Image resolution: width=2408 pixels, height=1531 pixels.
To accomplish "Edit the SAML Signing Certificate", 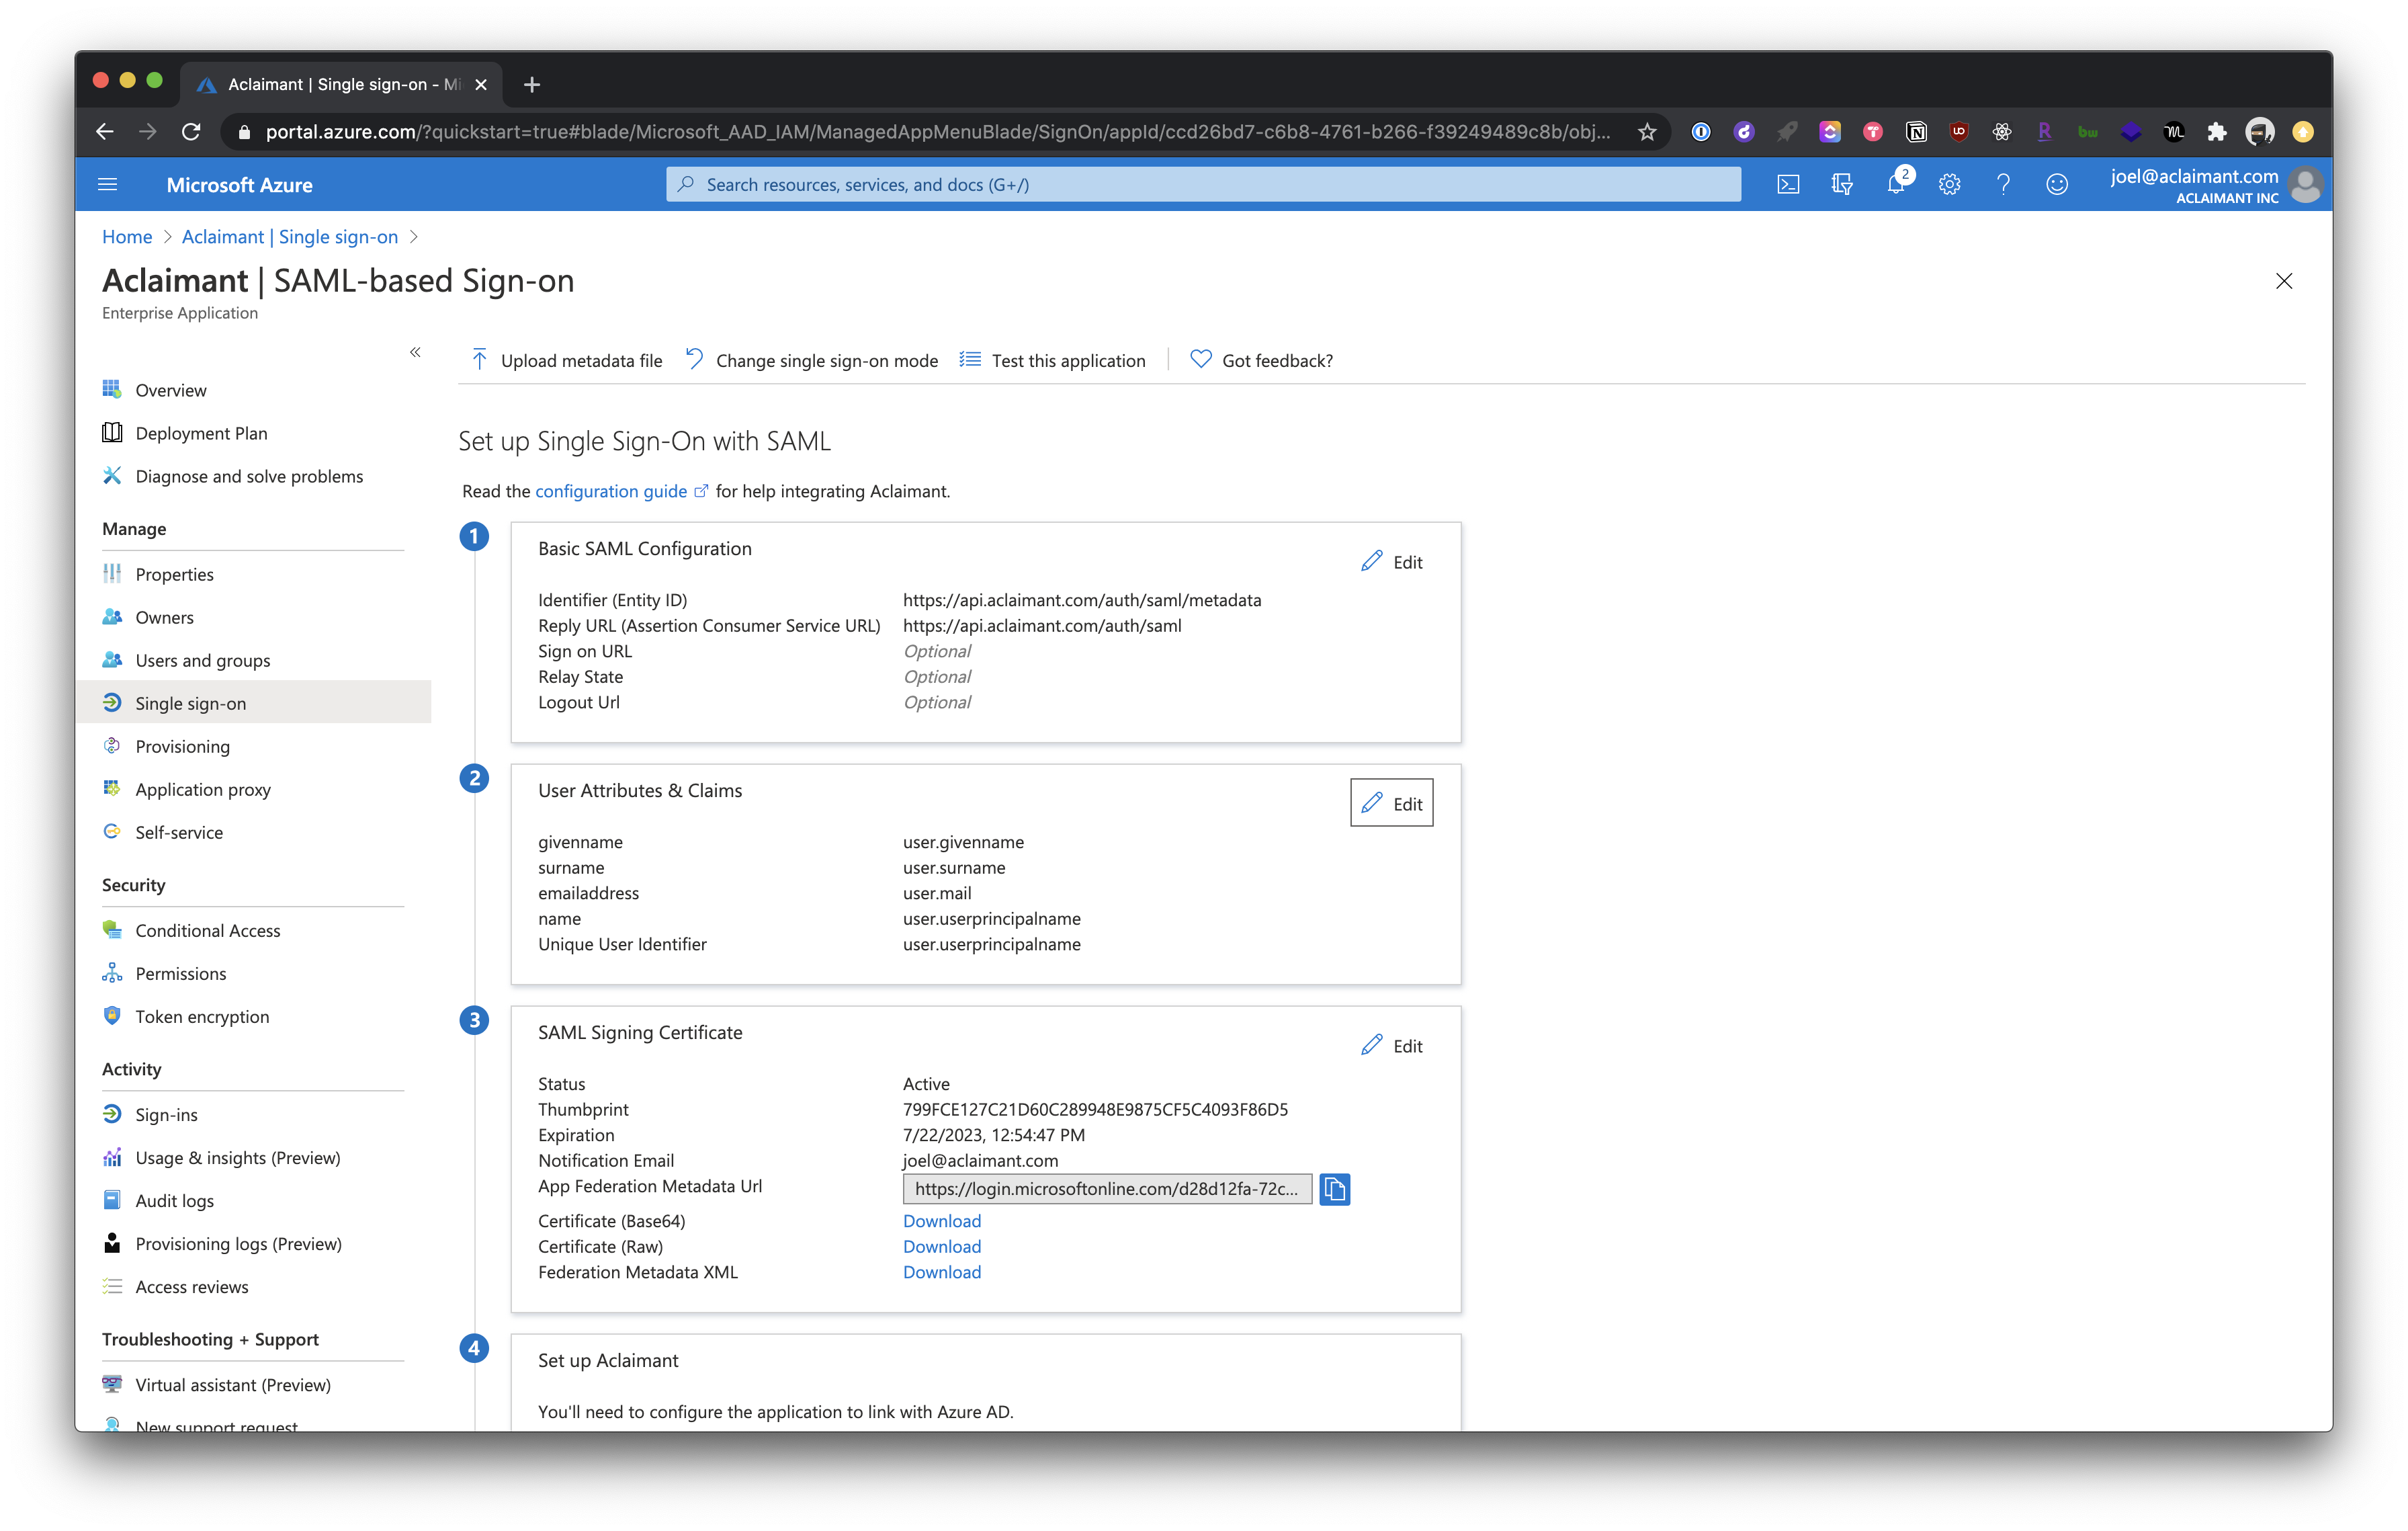I will pos(1391,1046).
